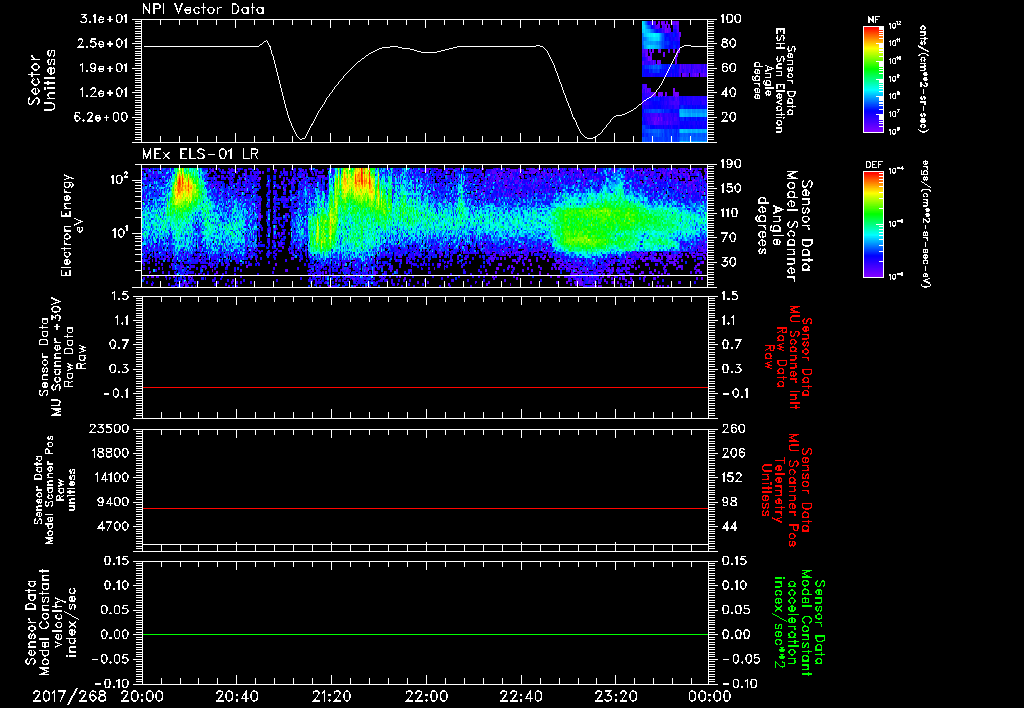Click the white sun elevation curve
The height and width of the screenshot is (708, 1024).
[424, 50]
